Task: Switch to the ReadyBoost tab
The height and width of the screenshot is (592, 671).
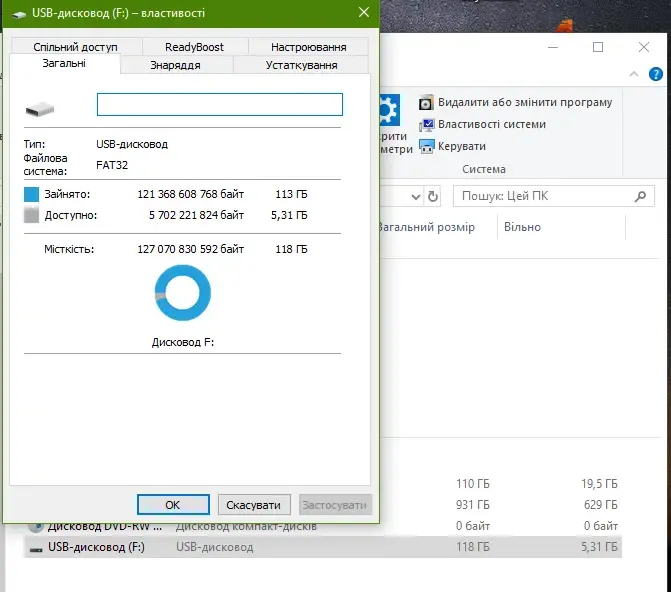Action: tap(195, 47)
